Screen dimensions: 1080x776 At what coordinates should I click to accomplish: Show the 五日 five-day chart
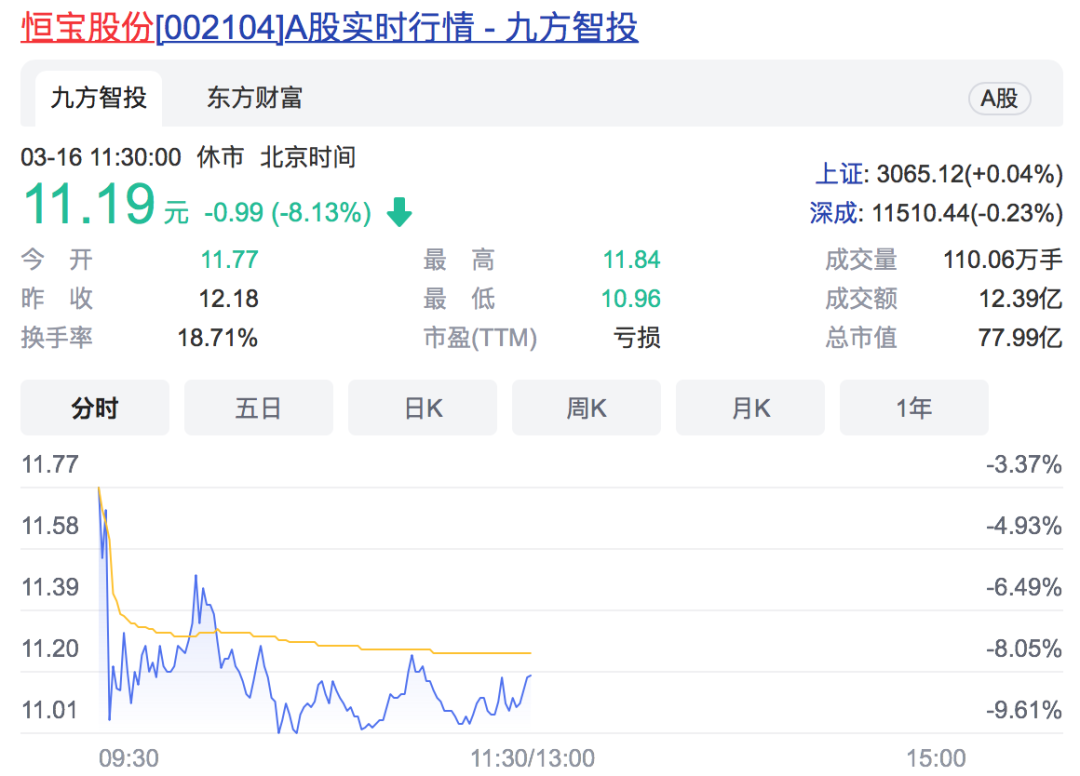[258, 408]
